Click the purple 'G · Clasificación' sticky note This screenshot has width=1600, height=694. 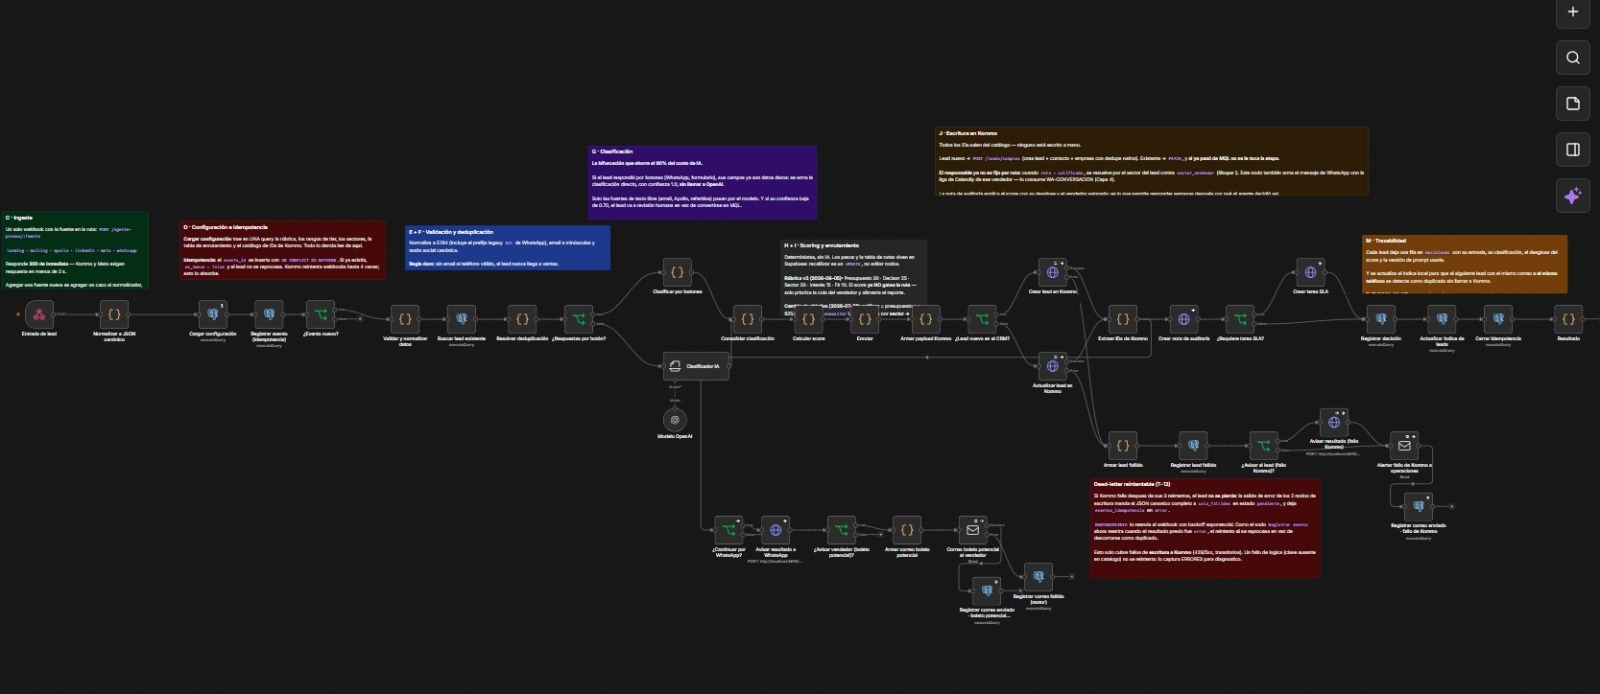tap(703, 182)
